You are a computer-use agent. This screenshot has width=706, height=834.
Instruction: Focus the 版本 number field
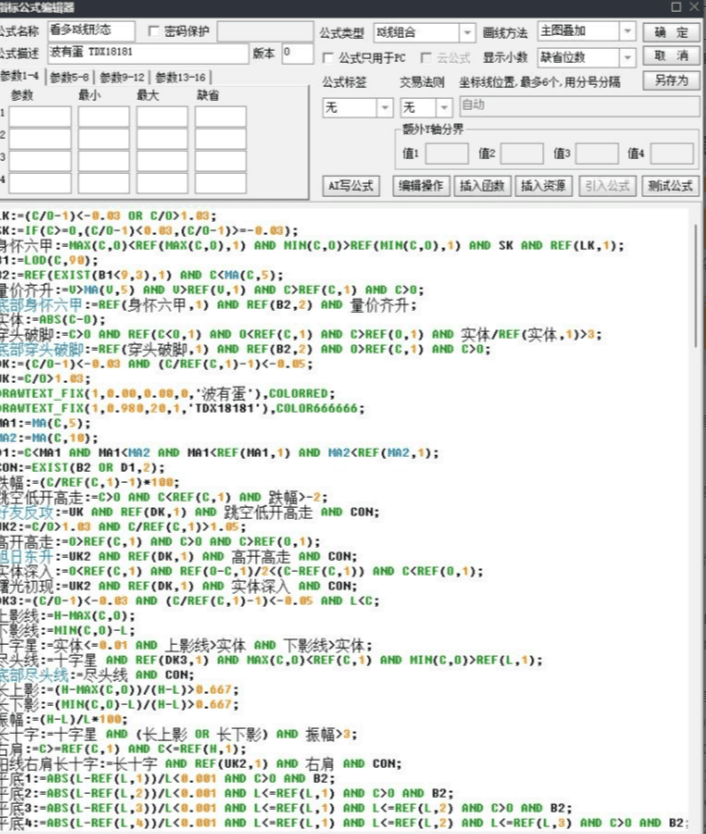(x=297, y=53)
